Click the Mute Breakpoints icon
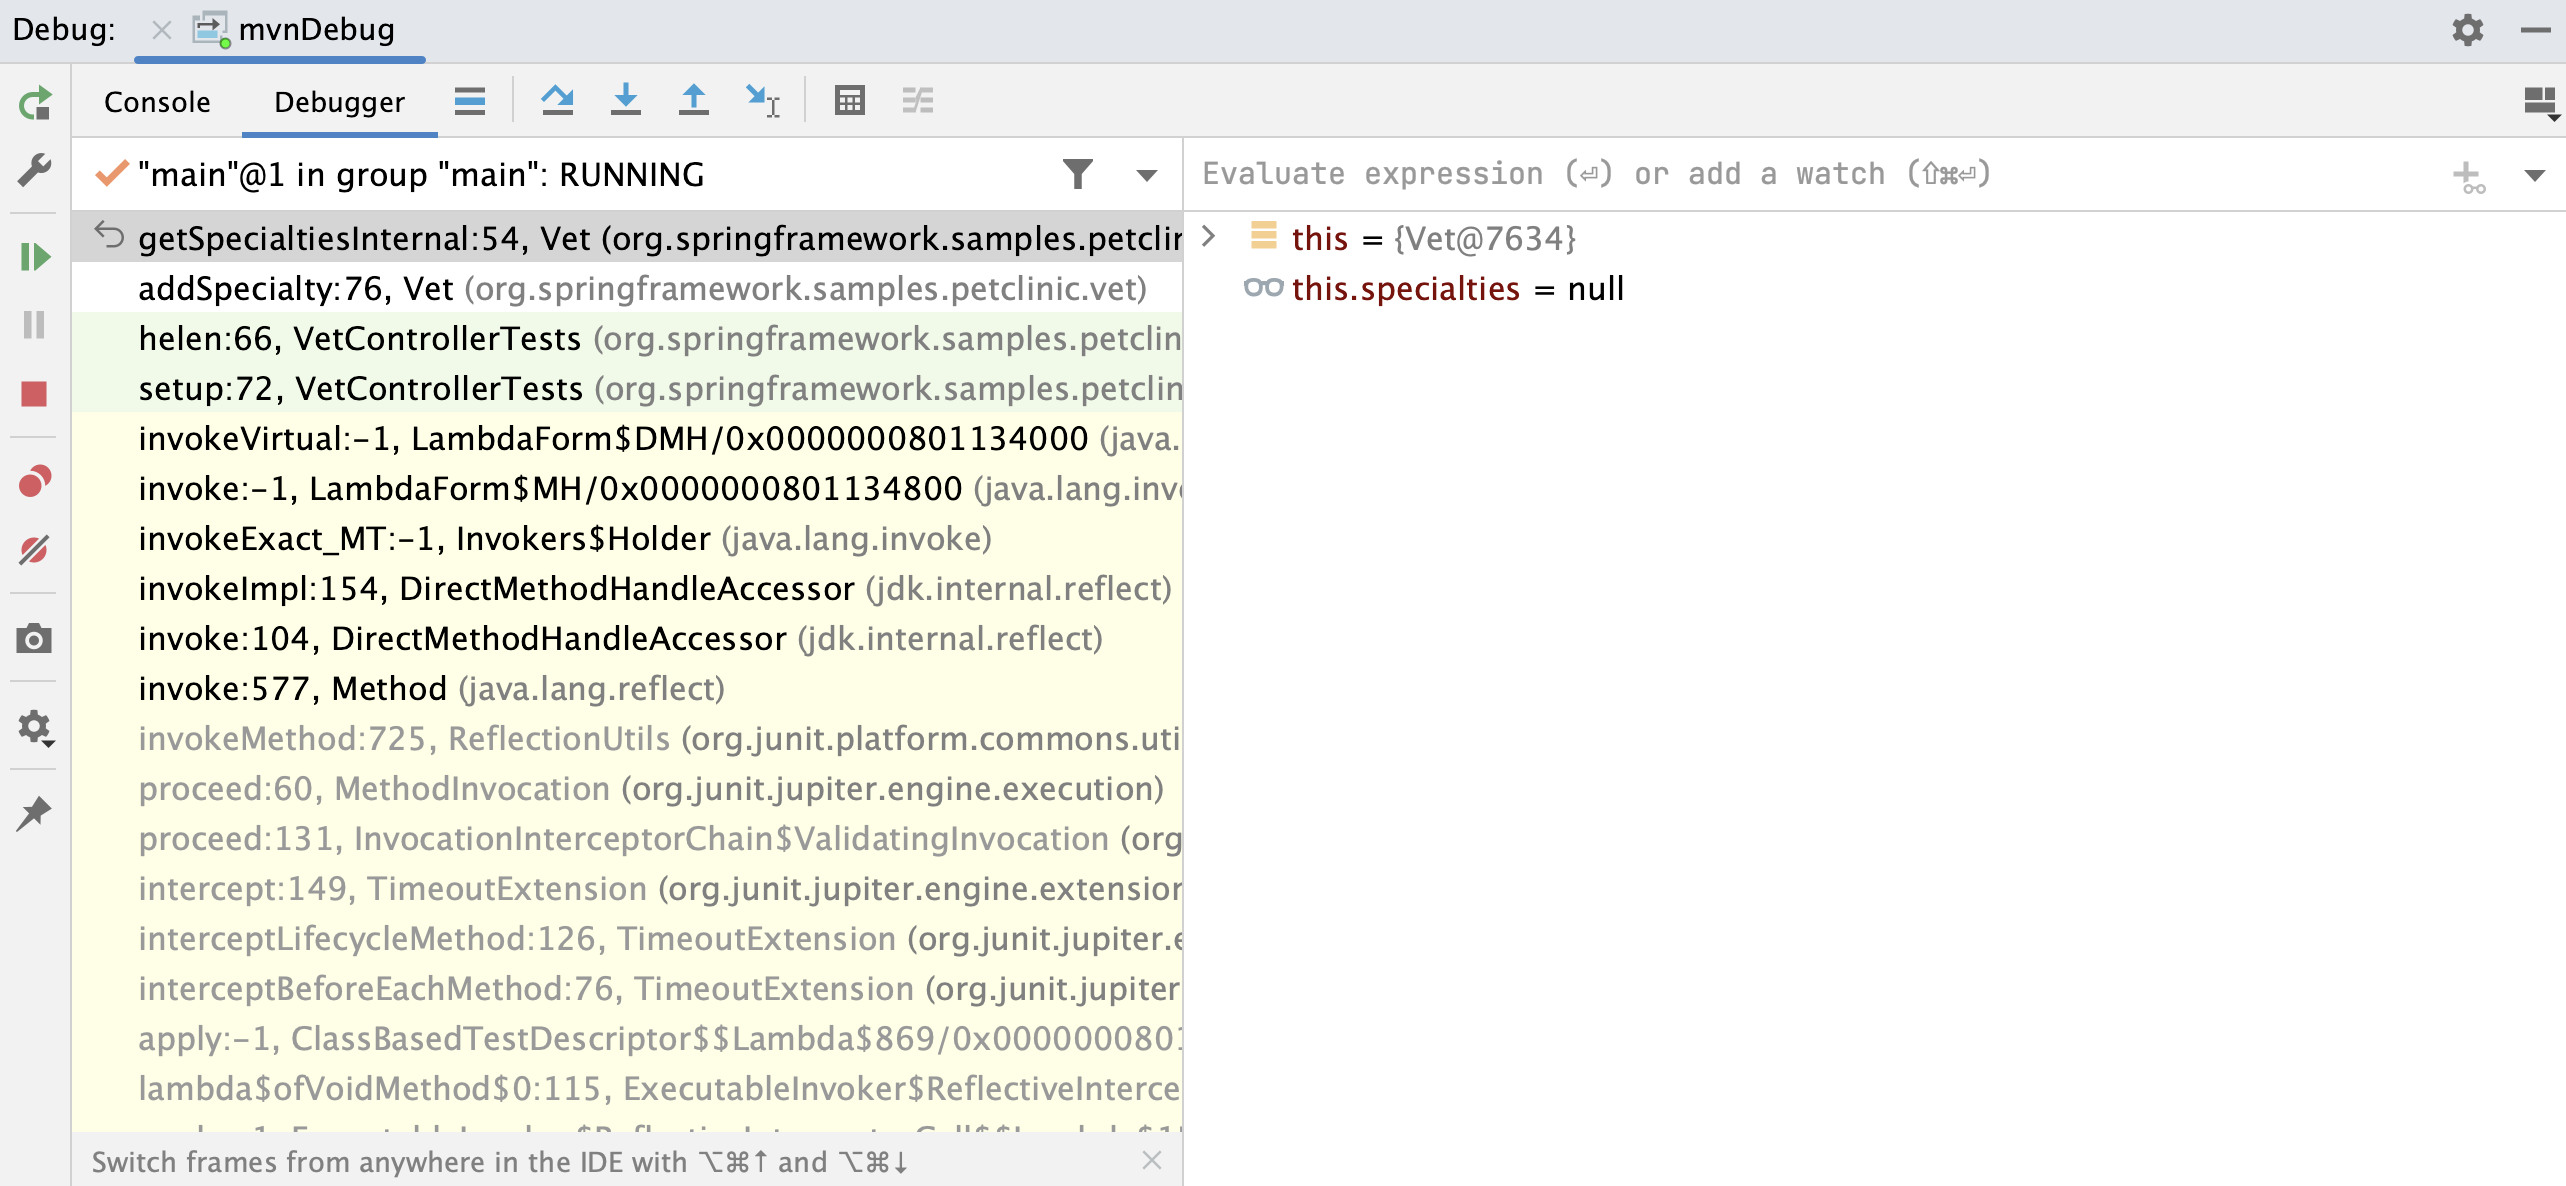This screenshot has width=2566, height=1186. pyautogui.click(x=36, y=548)
